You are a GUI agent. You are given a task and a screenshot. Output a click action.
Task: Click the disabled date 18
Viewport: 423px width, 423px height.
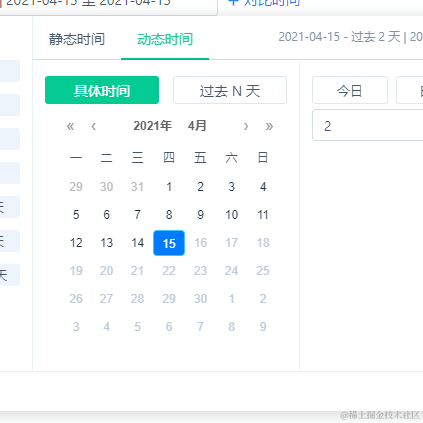pyautogui.click(x=263, y=243)
